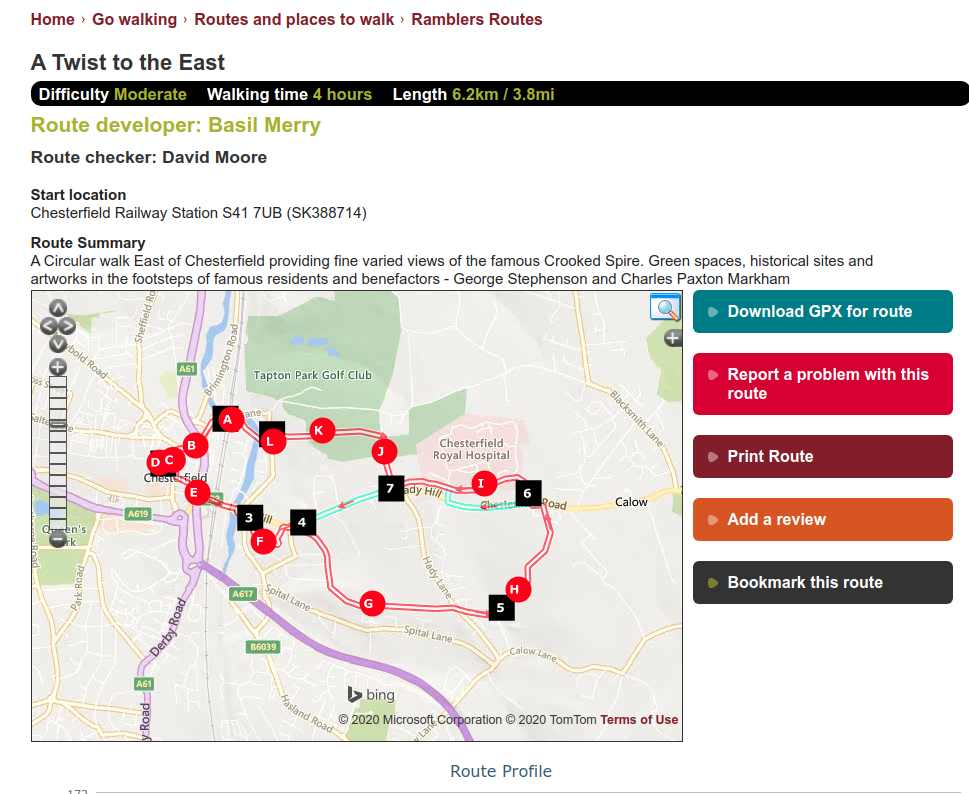Report a problem with this route
Image resolution: width=969 pixels, height=794 pixels.
click(822, 384)
